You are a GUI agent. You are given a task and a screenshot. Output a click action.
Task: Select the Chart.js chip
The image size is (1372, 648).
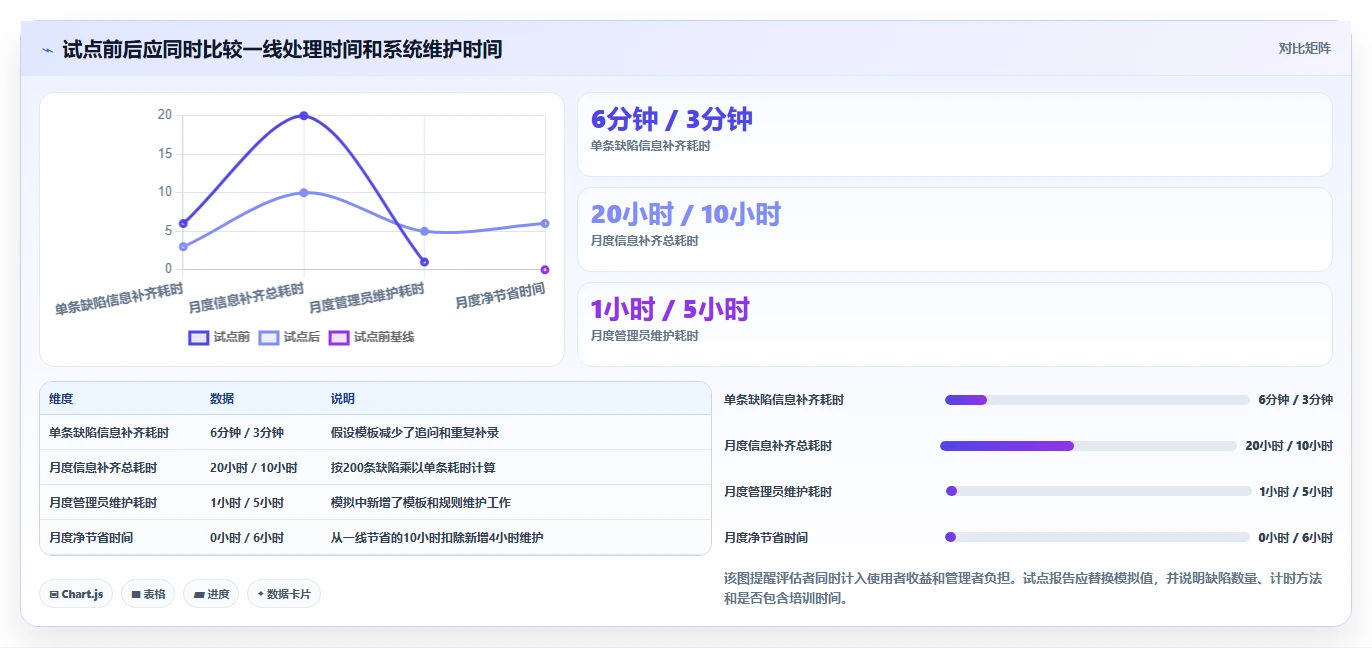[76, 594]
